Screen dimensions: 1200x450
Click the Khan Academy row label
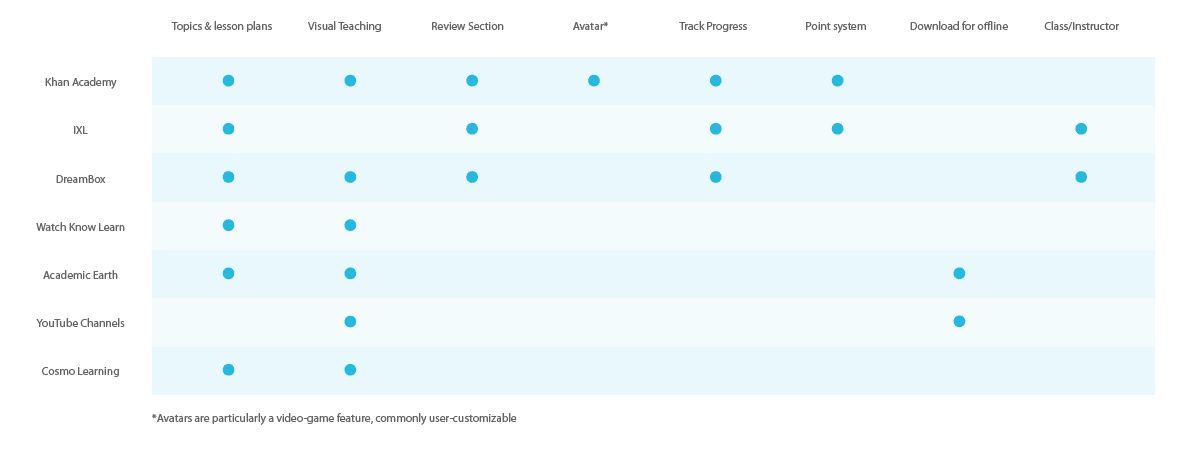tap(80, 82)
